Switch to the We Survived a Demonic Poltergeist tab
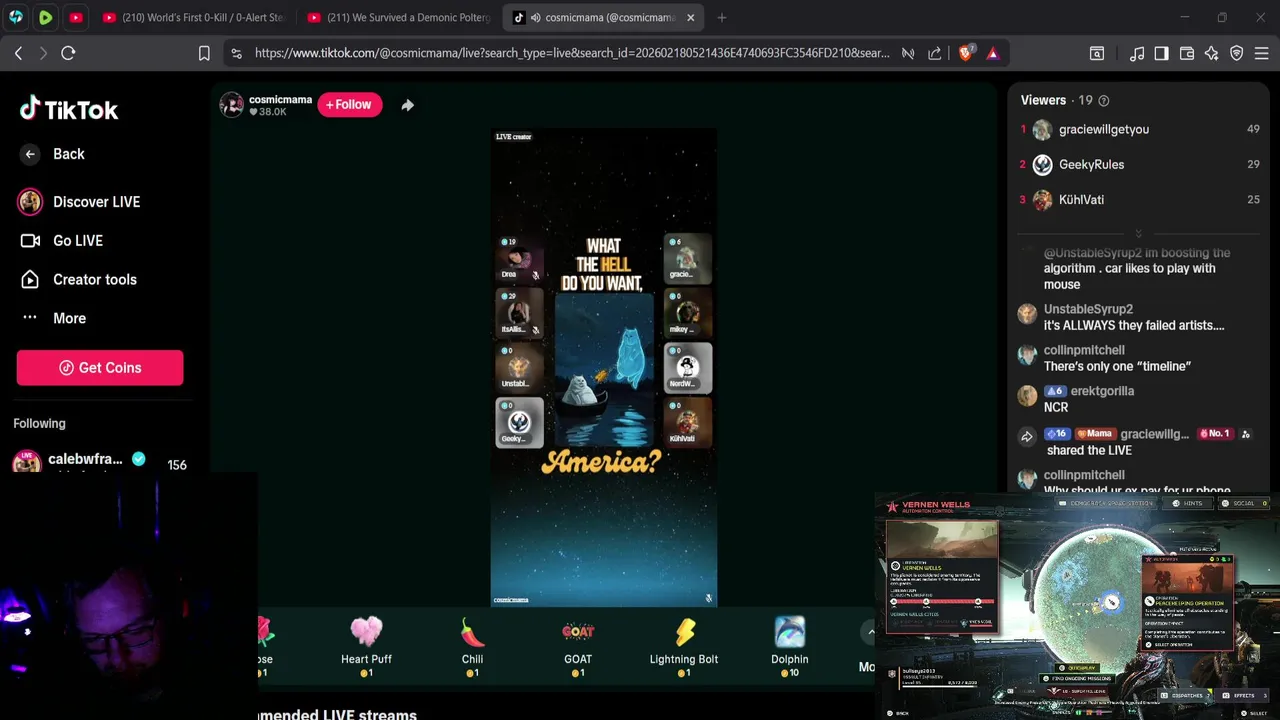Screen dimensions: 1280x720 click(x=400, y=17)
